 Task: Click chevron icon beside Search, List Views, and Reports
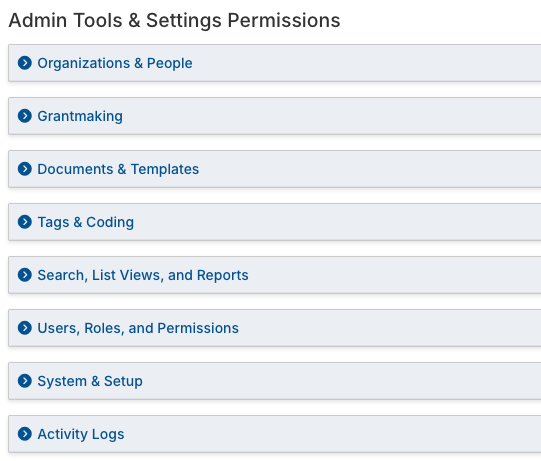tap(25, 275)
